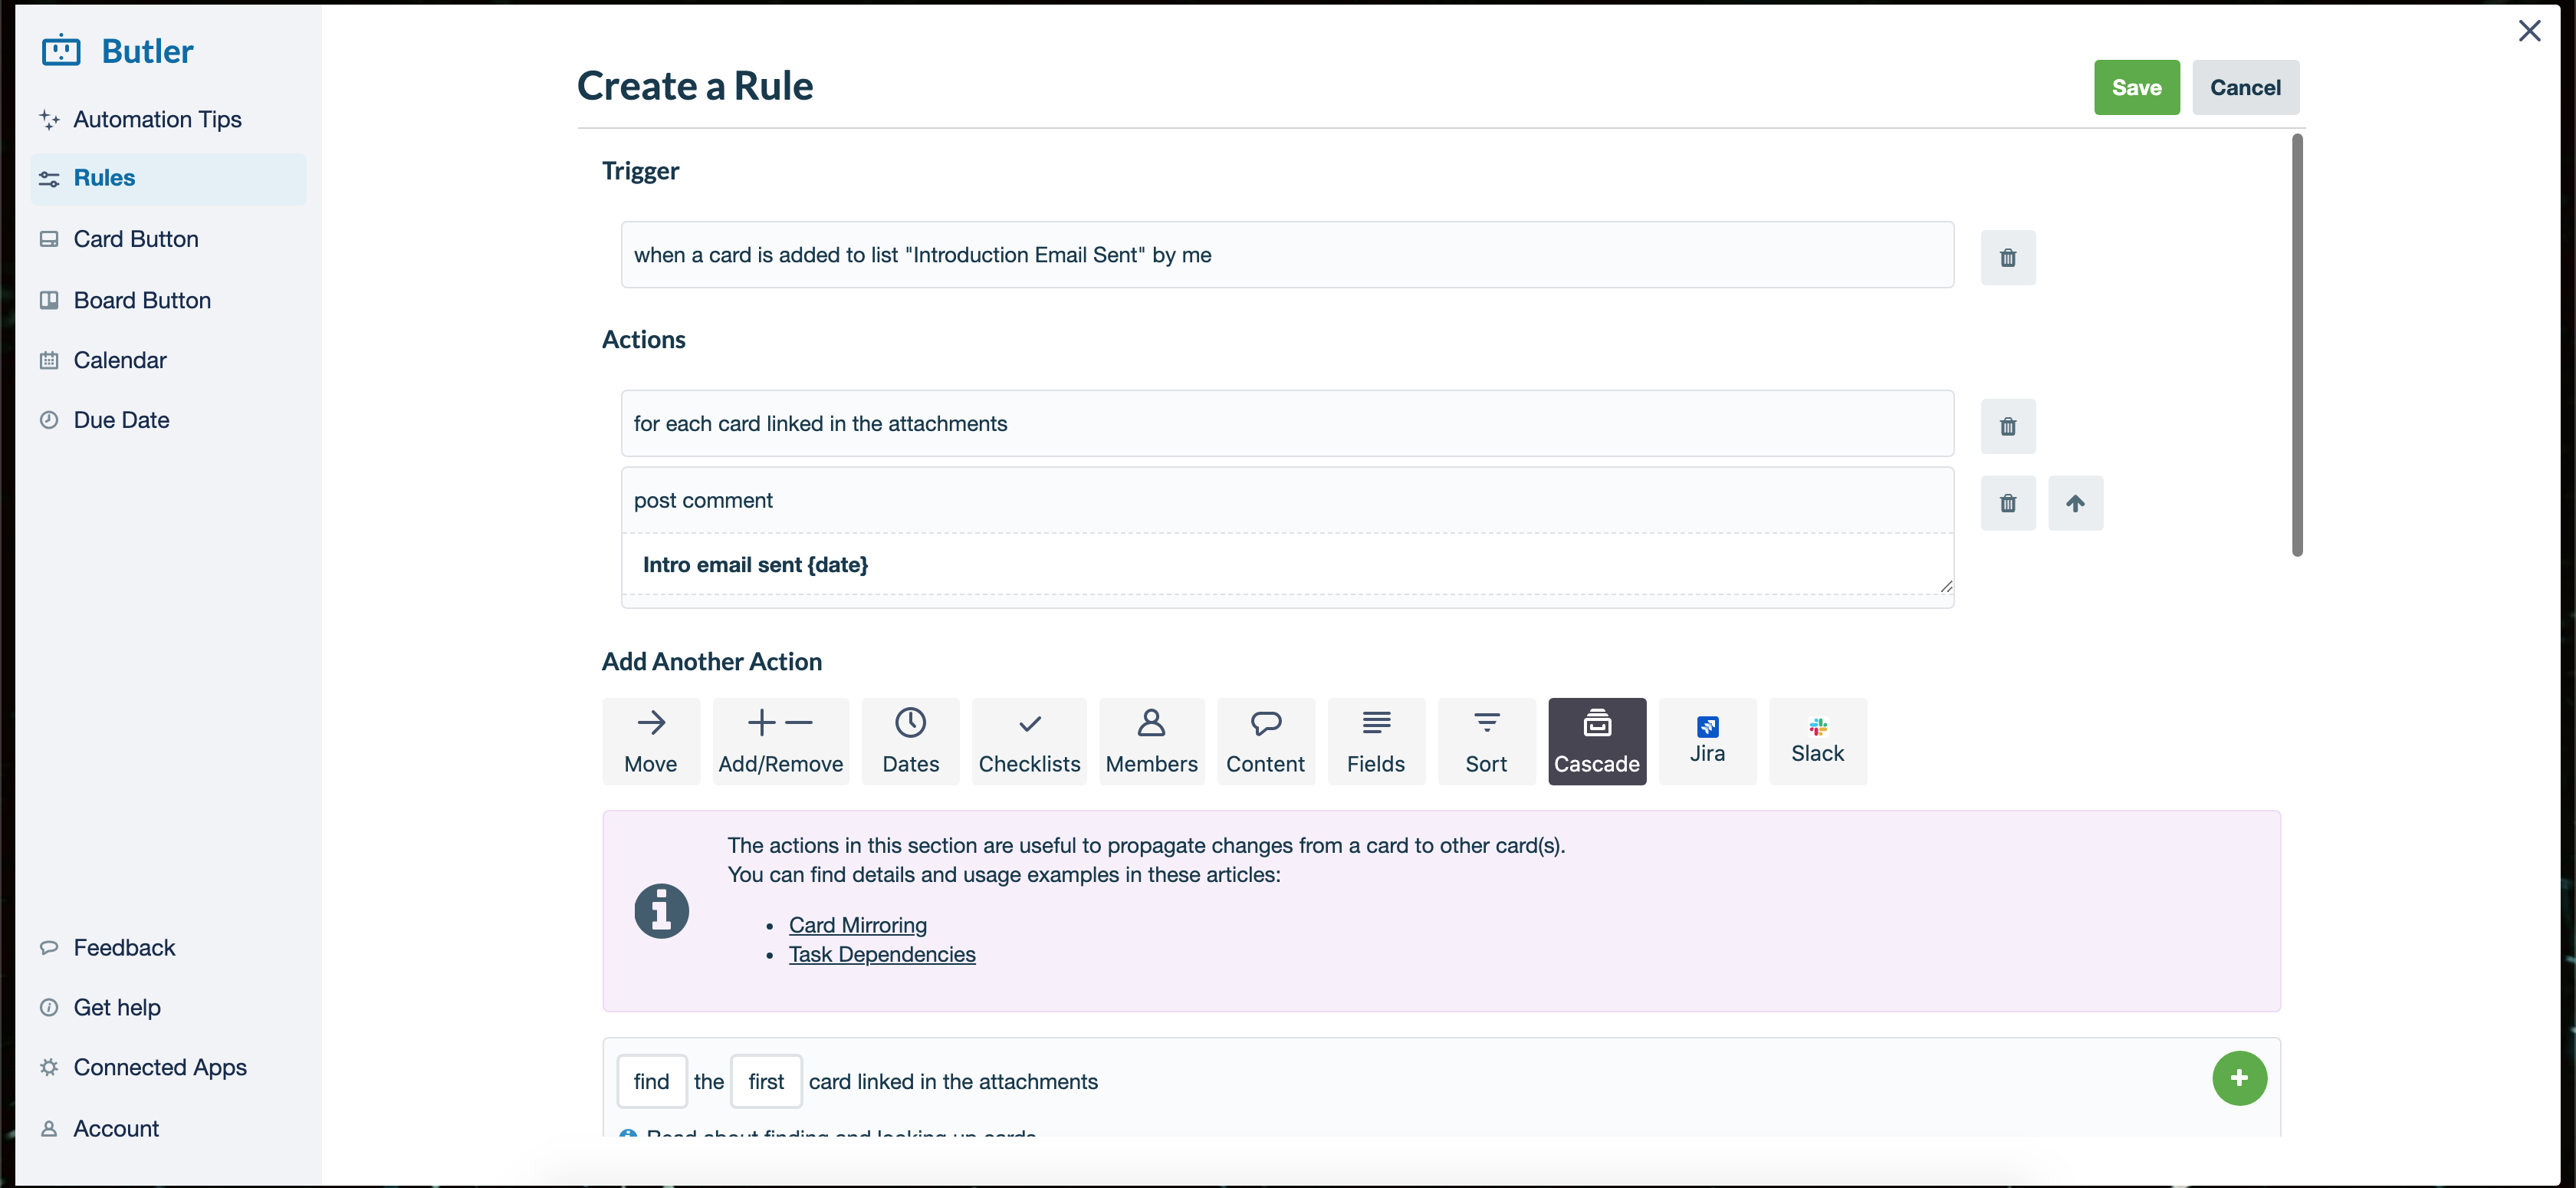The width and height of the screenshot is (2576, 1188).
Task: Edit the comment text 'Intro email sent {date}'
Action: coord(1288,565)
